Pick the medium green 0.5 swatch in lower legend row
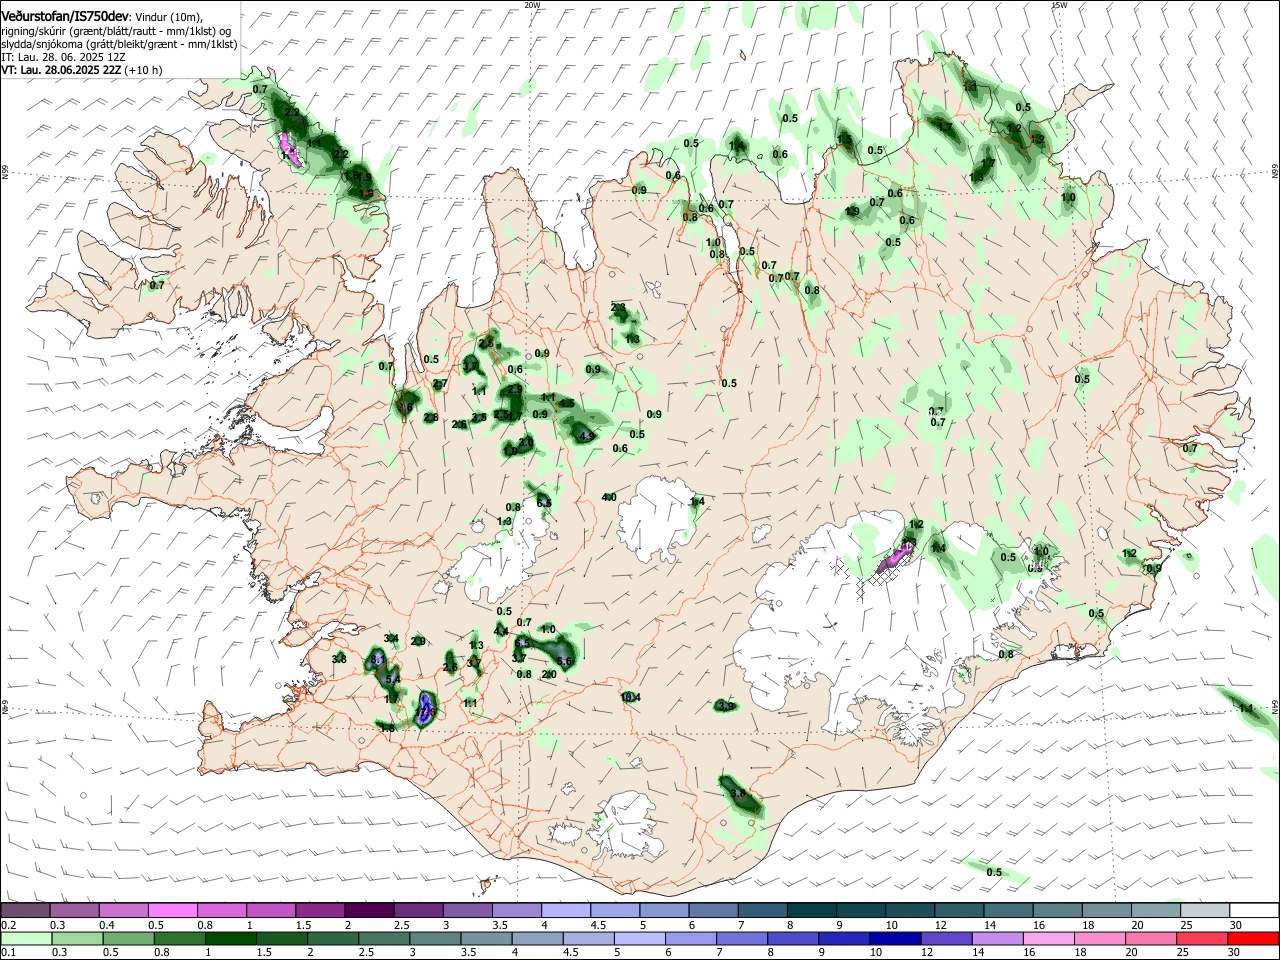1280x960 pixels. click(128, 939)
